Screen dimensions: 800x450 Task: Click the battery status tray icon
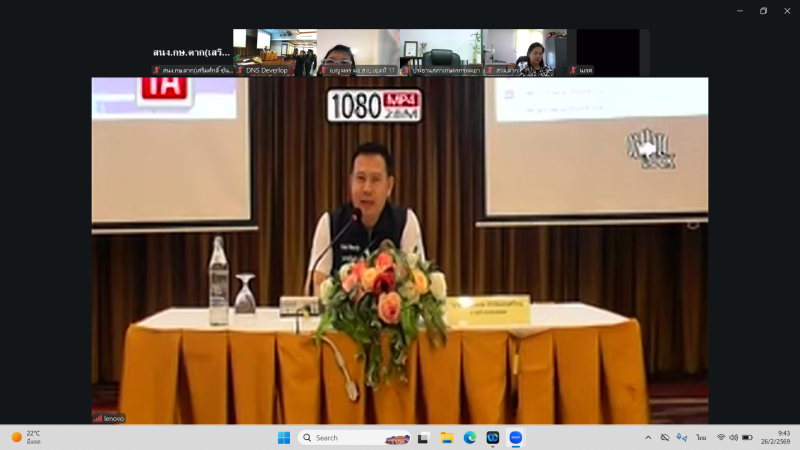(746, 437)
